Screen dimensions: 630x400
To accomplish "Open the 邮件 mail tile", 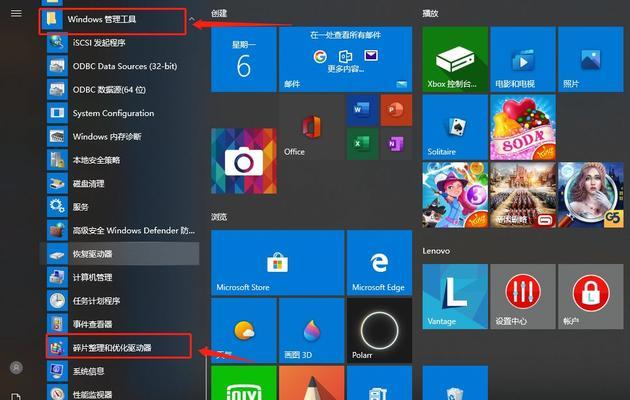I will pyautogui.click(x=346, y=59).
